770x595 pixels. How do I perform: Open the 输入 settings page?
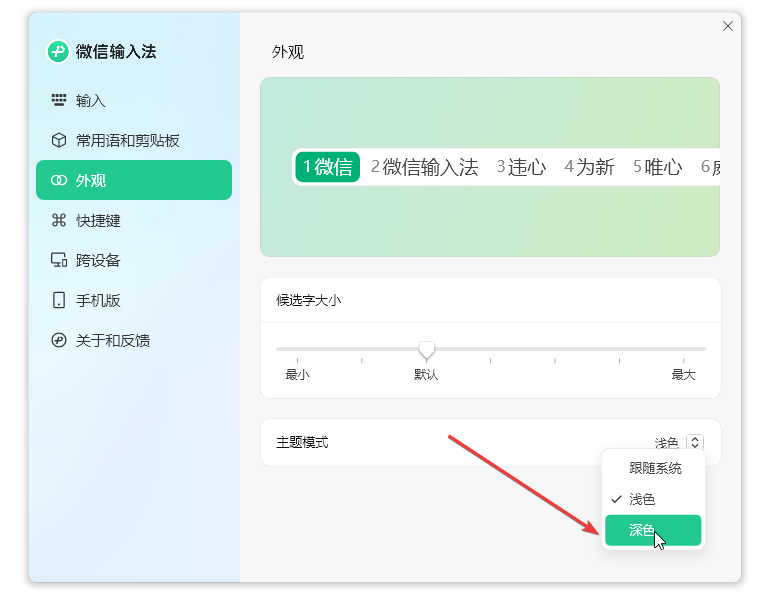click(134, 101)
